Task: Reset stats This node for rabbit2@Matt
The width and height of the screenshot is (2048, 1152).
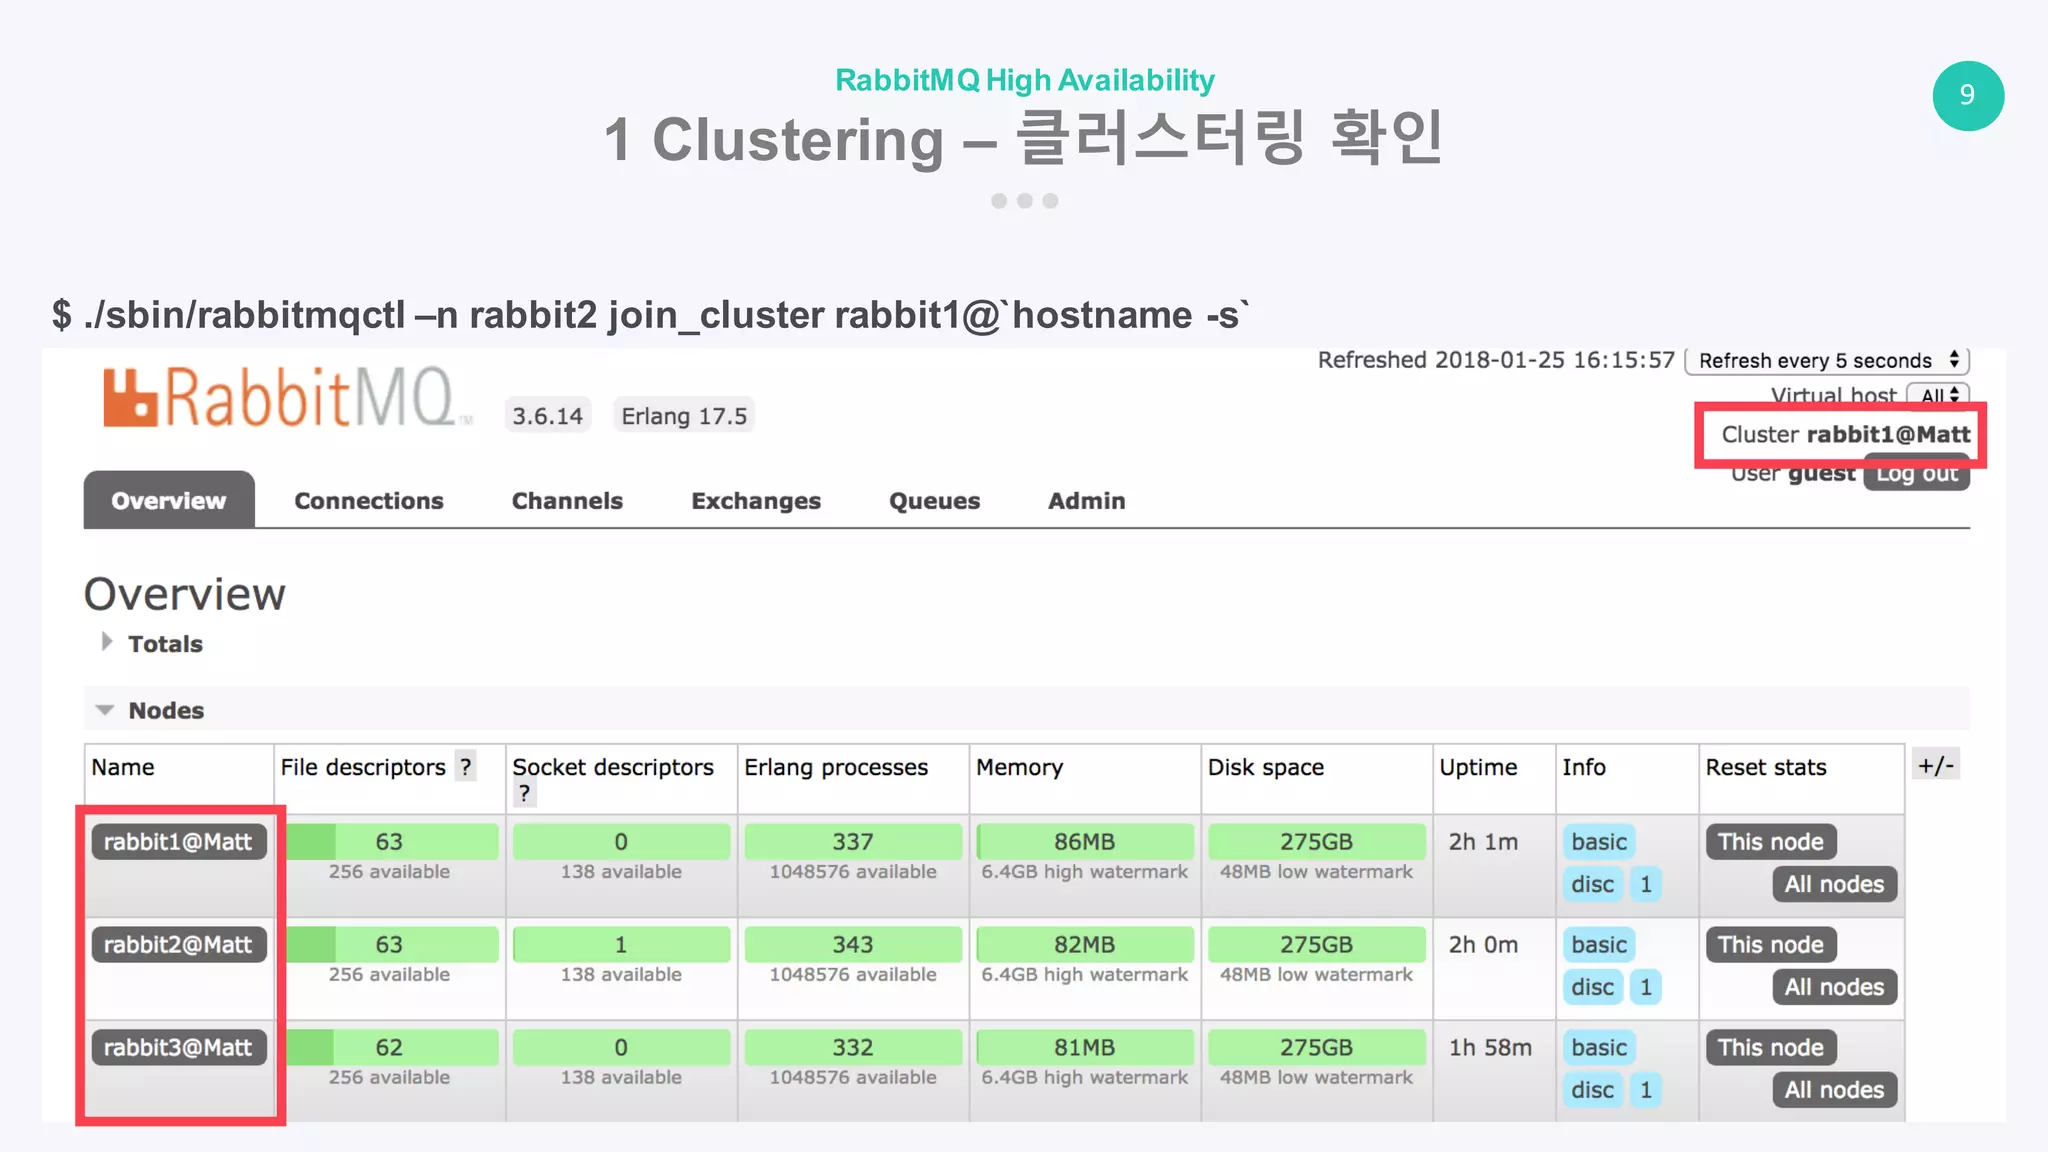Action: click(x=1771, y=945)
